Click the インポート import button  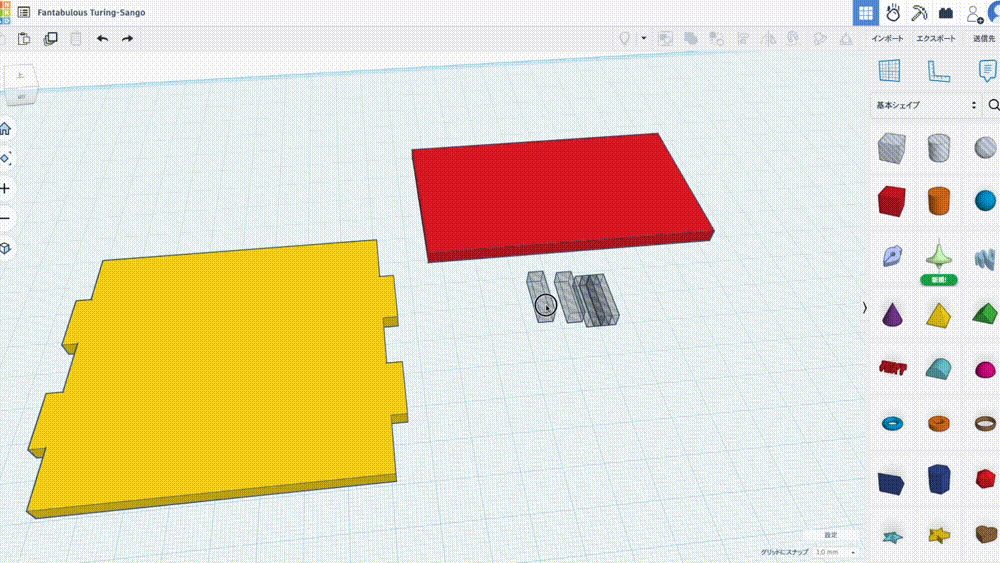click(887, 38)
